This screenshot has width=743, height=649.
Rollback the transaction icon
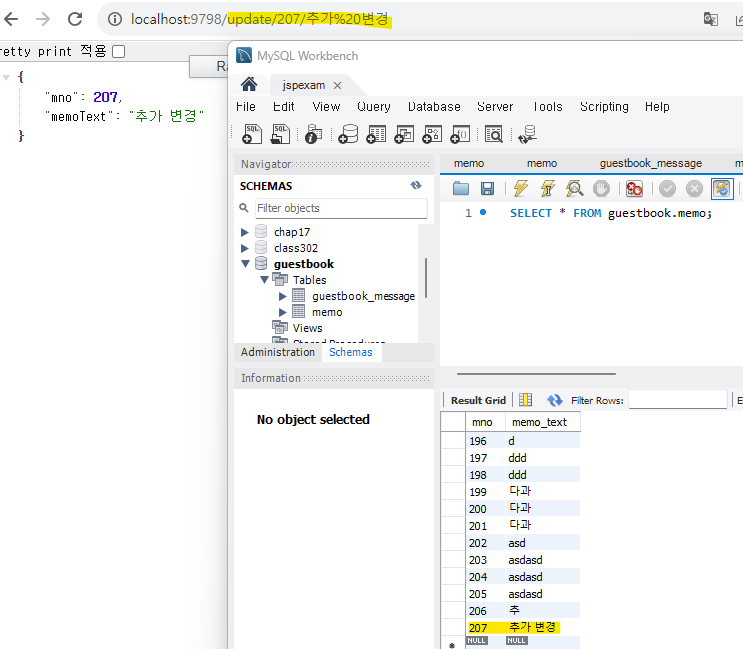coord(694,189)
